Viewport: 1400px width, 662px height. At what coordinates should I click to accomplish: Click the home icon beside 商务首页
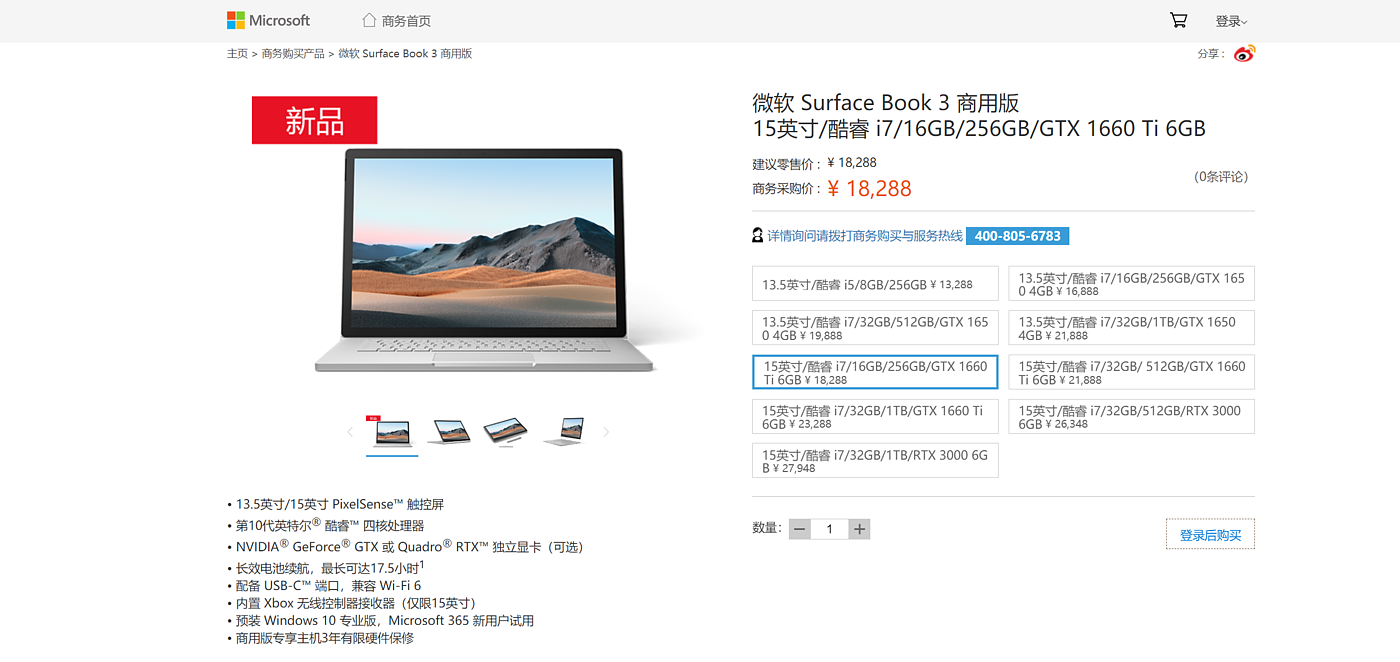(369, 20)
